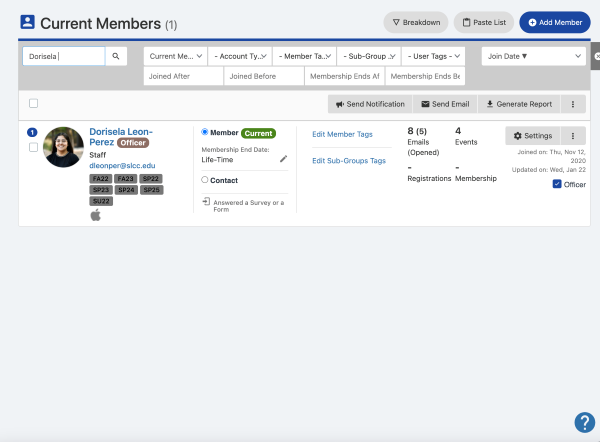Click Generate Report

coord(519,104)
